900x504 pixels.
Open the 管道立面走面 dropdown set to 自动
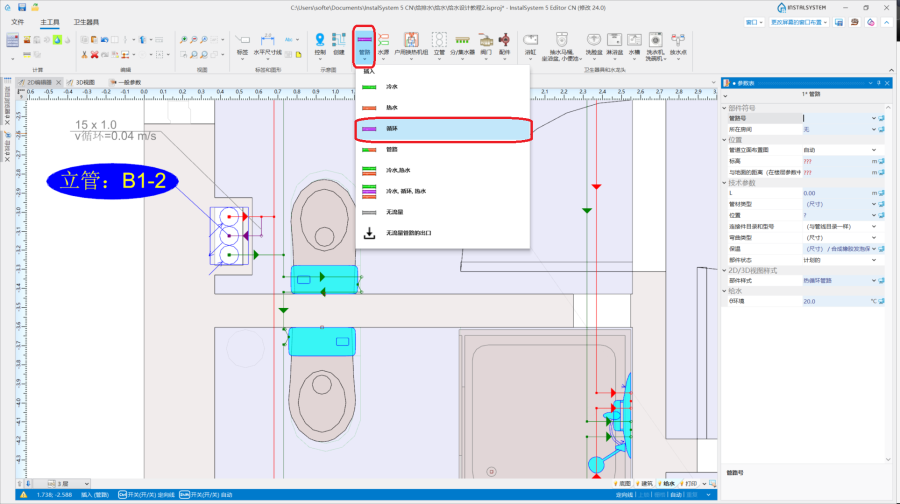coord(872,150)
